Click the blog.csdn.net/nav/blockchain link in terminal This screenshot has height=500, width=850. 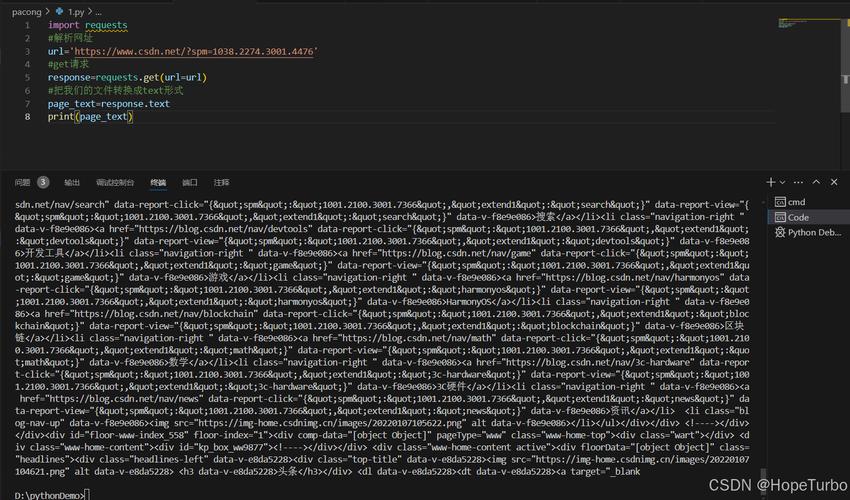[164, 313]
